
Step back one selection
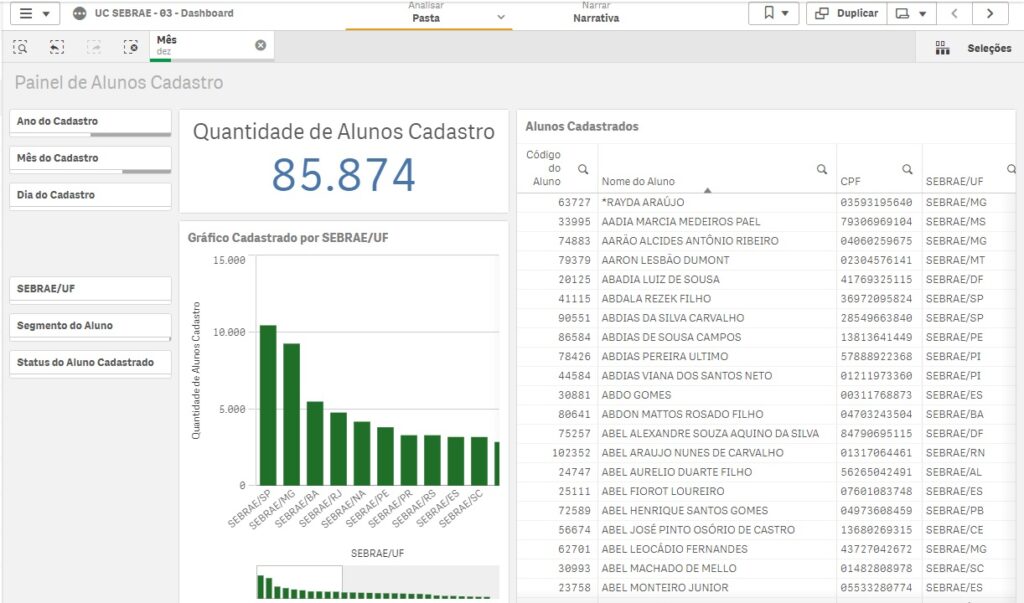[x=57, y=47]
